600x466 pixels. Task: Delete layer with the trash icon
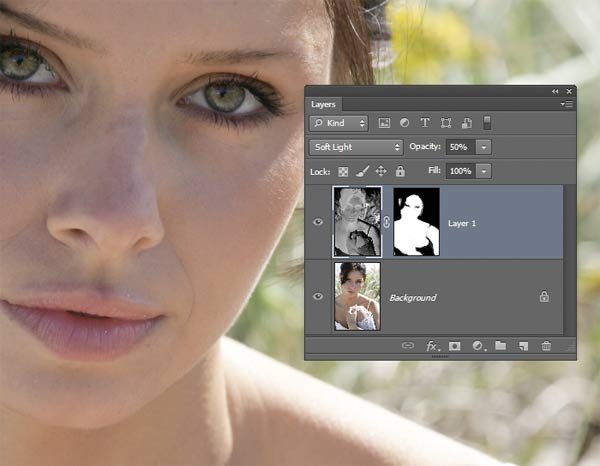click(546, 346)
